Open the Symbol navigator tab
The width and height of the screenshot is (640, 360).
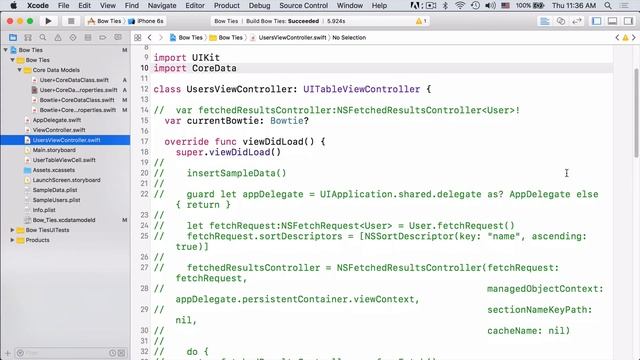(28, 38)
